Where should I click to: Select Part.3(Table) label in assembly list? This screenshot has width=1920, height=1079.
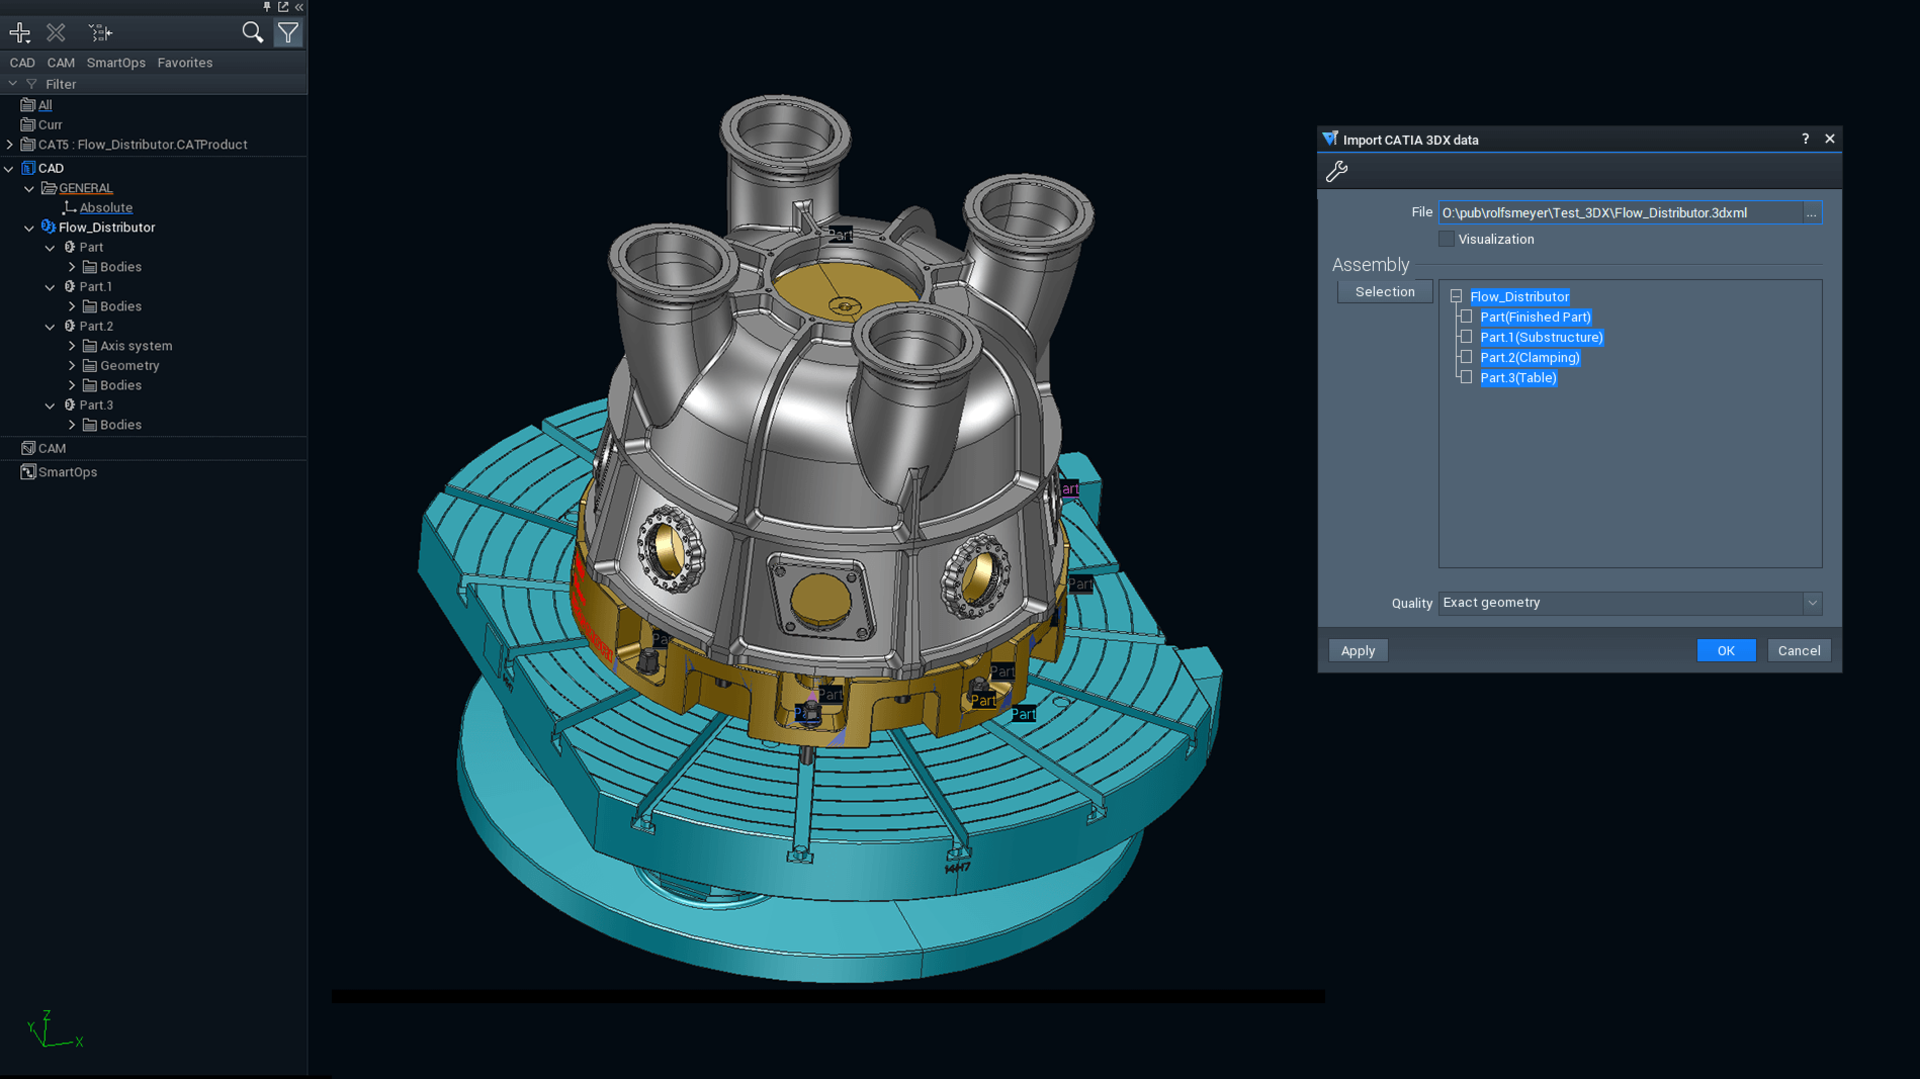(x=1518, y=378)
